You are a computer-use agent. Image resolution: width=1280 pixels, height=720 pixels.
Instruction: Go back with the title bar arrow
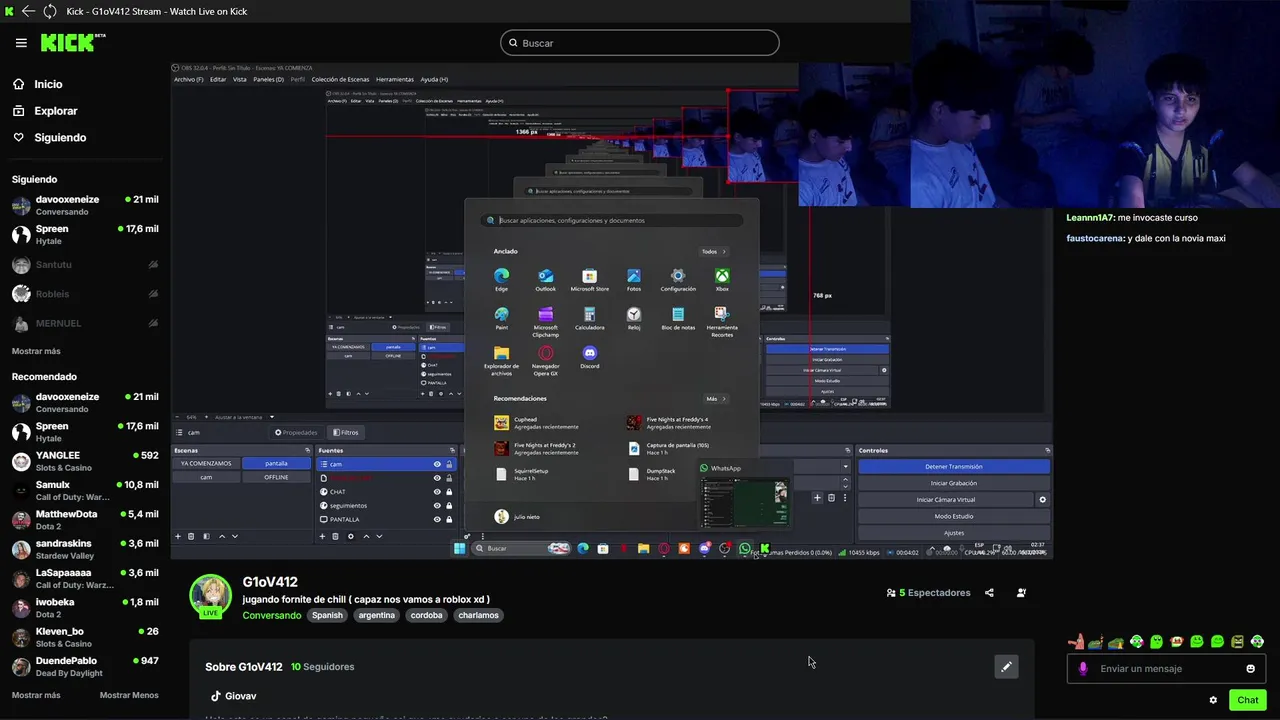pos(28,11)
